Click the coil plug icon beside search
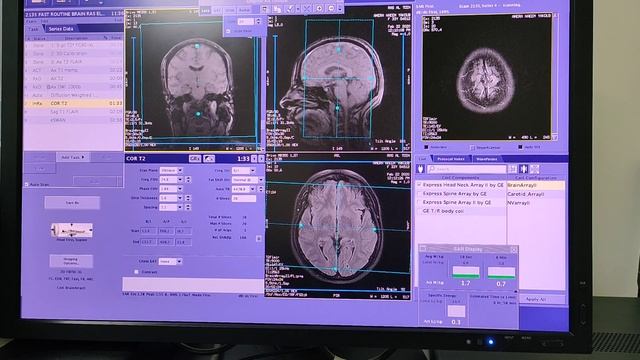The image size is (640, 360). pos(420,169)
